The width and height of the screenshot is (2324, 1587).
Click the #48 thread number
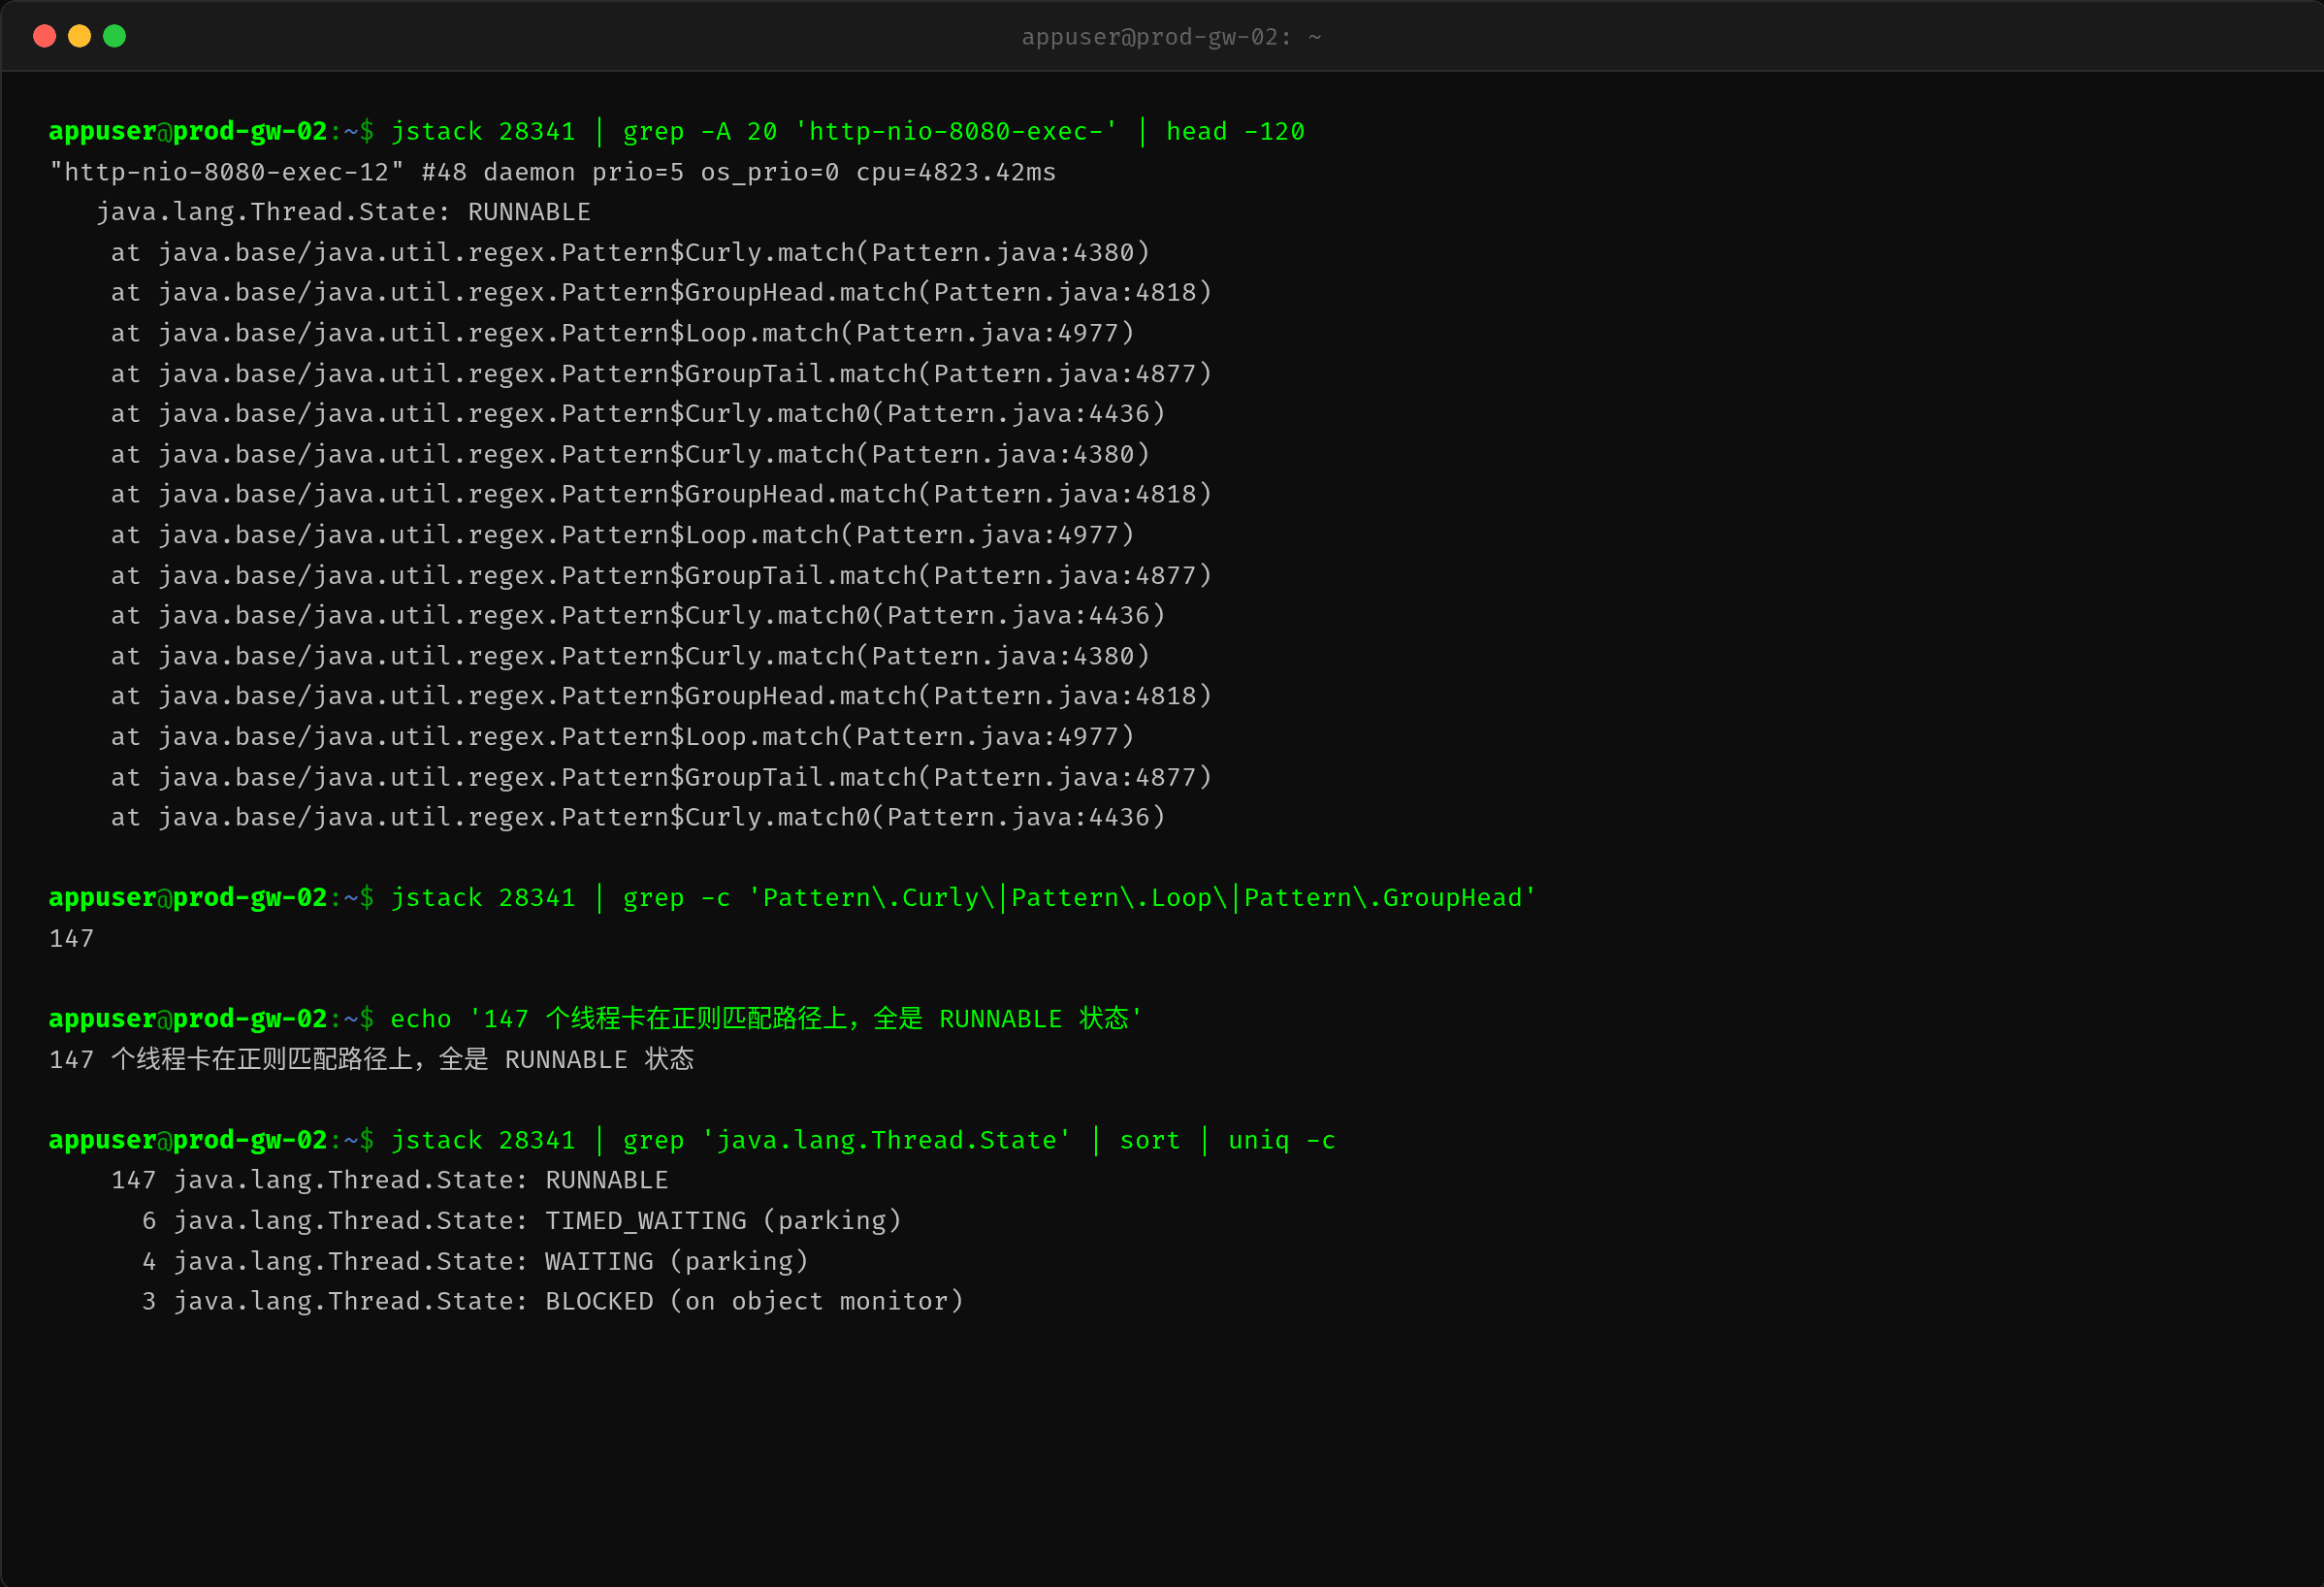pos(444,172)
